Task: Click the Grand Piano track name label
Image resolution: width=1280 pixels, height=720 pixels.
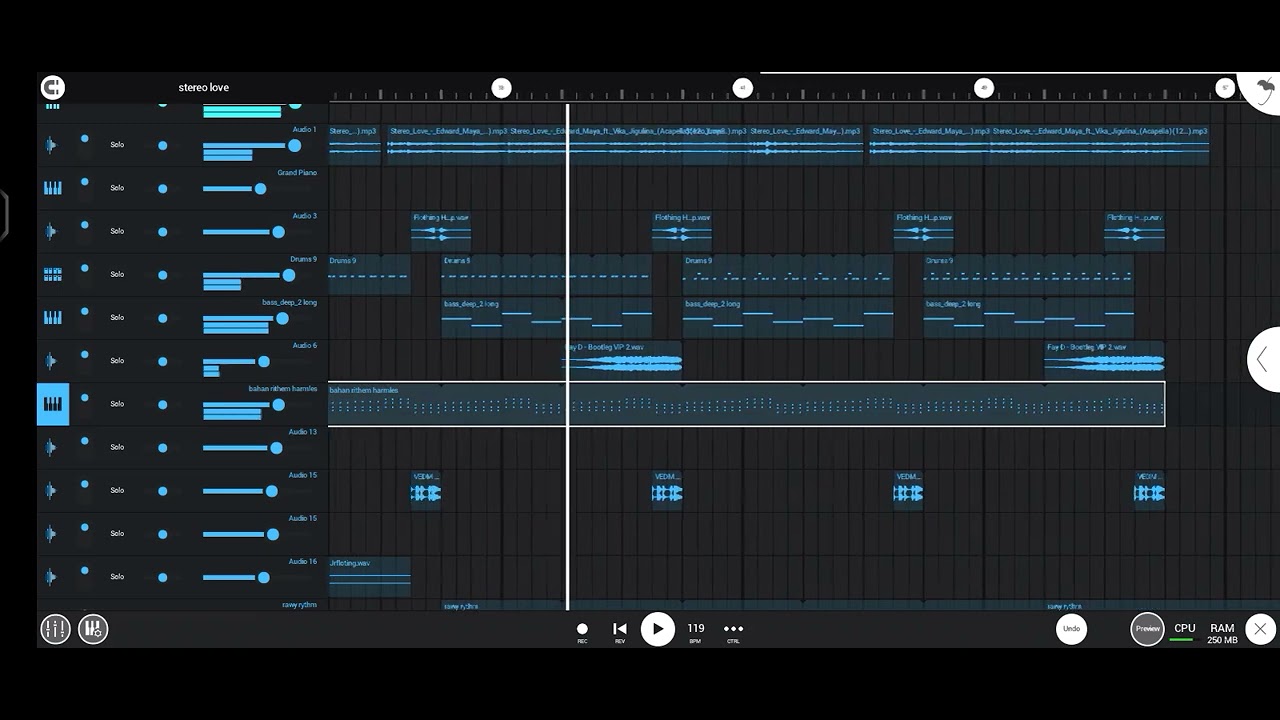Action: pyautogui.click(x=297, y=173)
